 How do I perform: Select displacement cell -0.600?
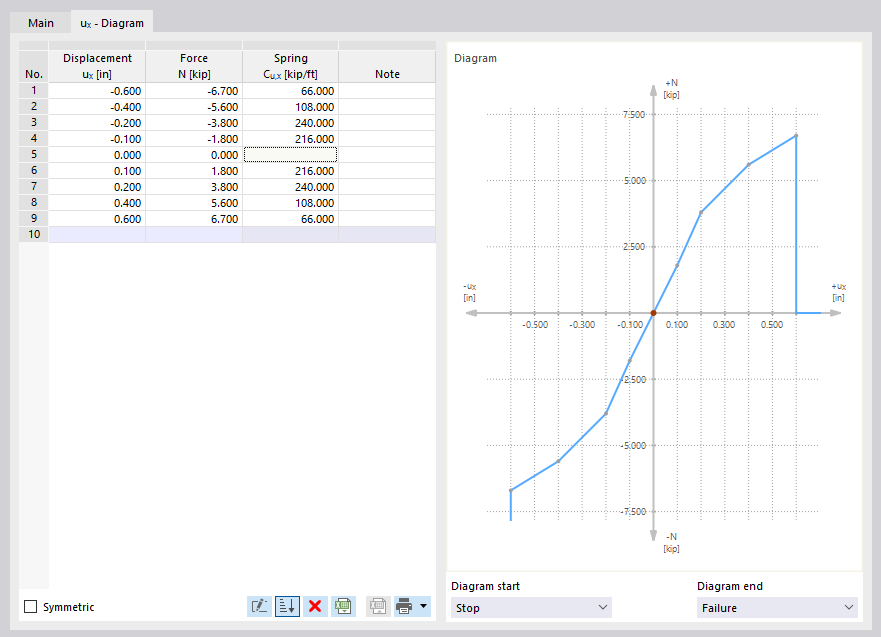pos(97,91)
